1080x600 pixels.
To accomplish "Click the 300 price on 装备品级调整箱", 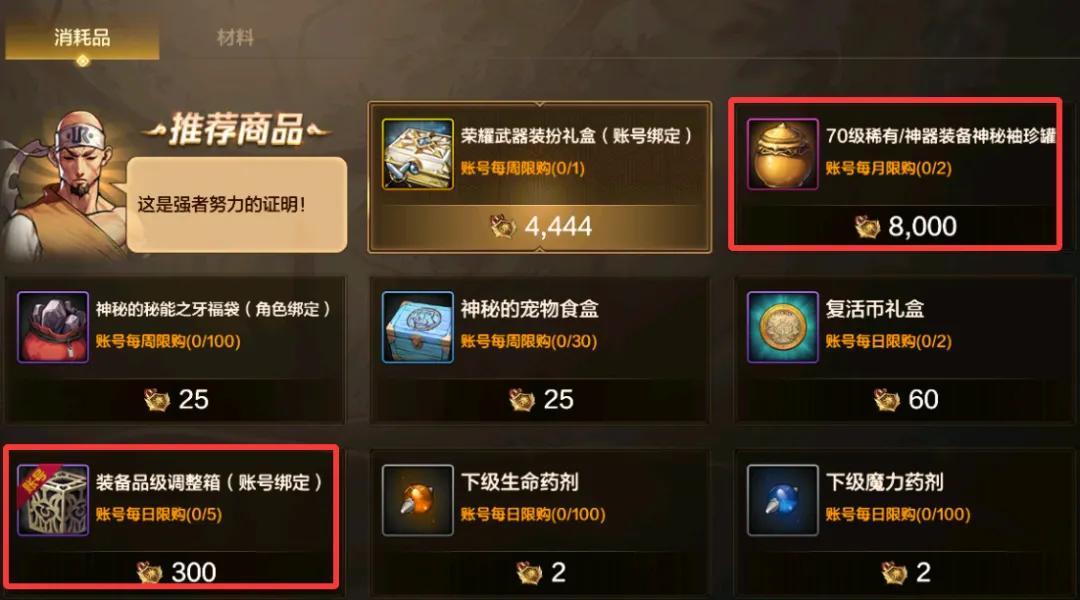I will [x=194, y=572].
